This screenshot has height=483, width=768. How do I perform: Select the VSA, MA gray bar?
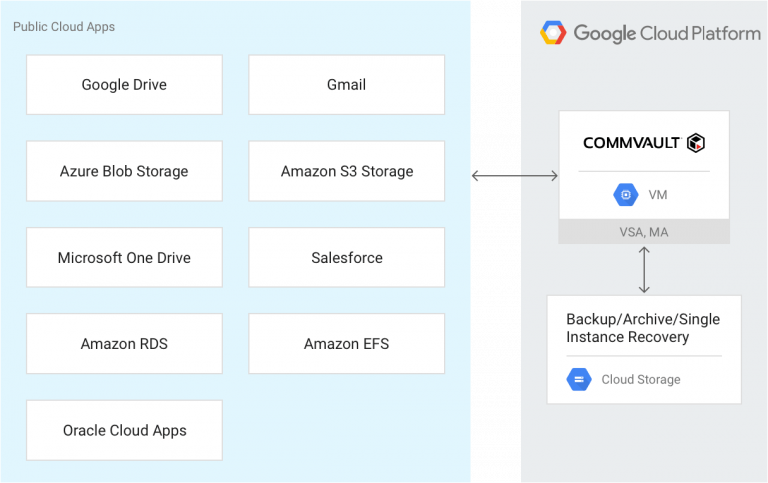[x=644, y=232]
